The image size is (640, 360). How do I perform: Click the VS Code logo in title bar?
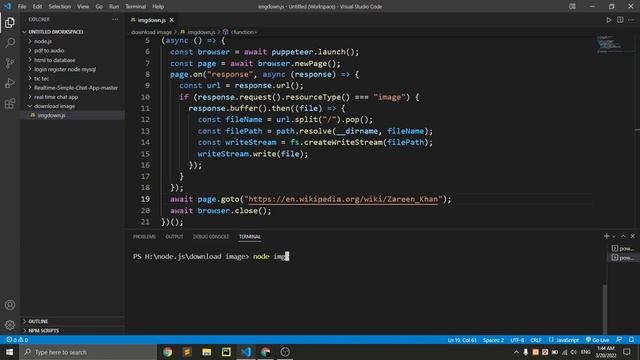coord(7,6)
